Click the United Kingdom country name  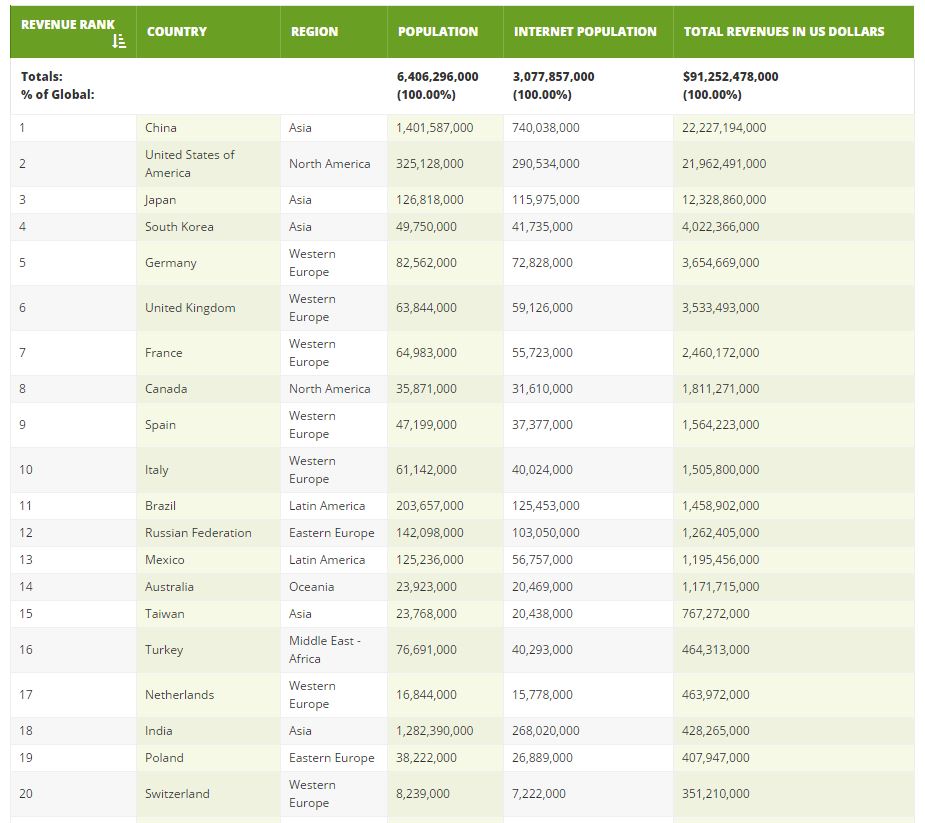coord(190,307)
